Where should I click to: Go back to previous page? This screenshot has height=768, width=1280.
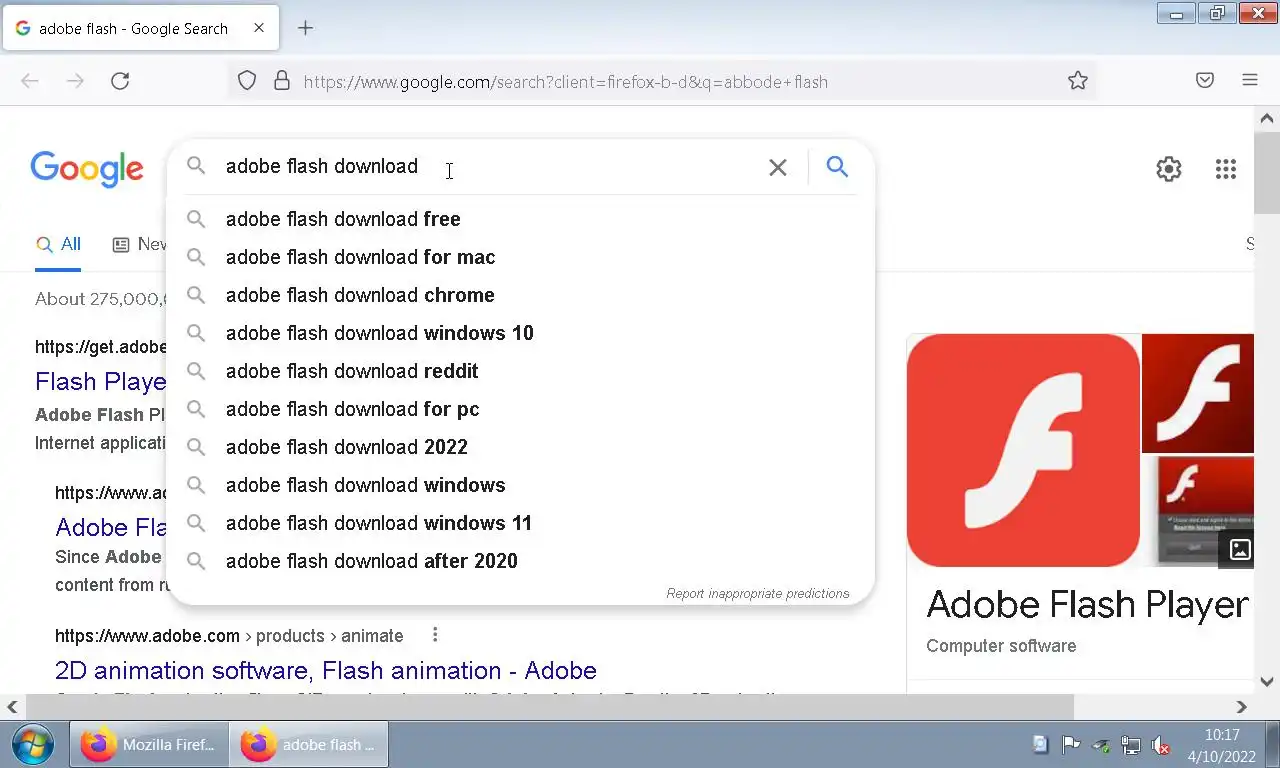pyautogui.click(x=30, y=81)
